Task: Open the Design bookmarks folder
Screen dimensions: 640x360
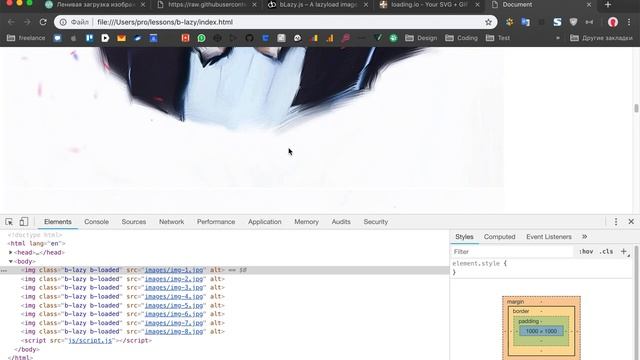Action: click(421, 38)
